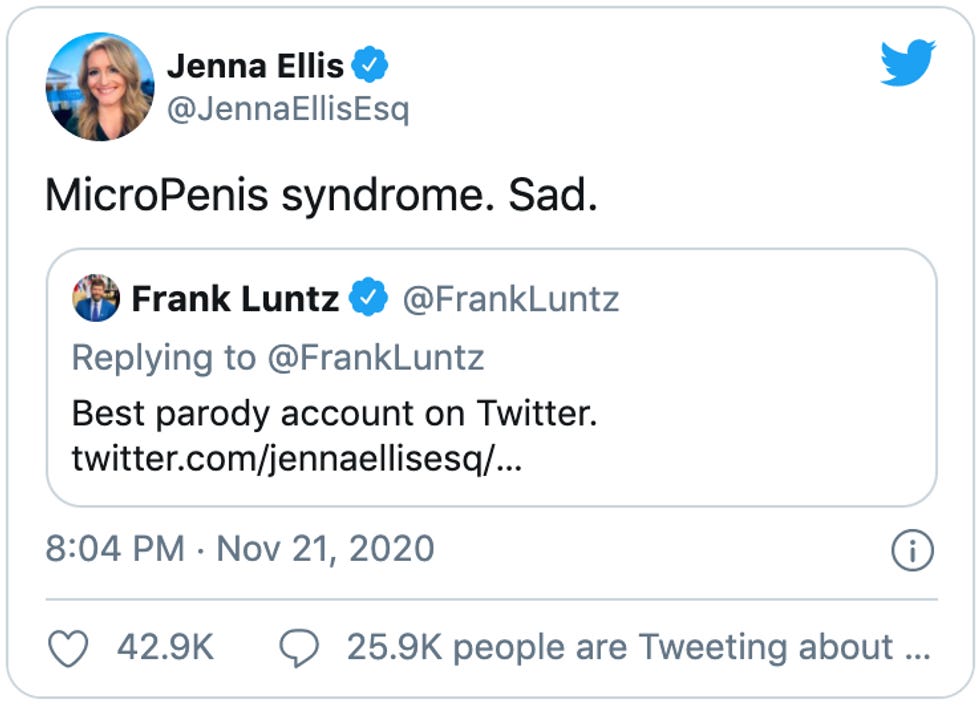Click the 8:04 PM · Nov 21, 2020 timestamp
Screen dimensions: 980x706
pyautogui.click(x=240, y=549)
